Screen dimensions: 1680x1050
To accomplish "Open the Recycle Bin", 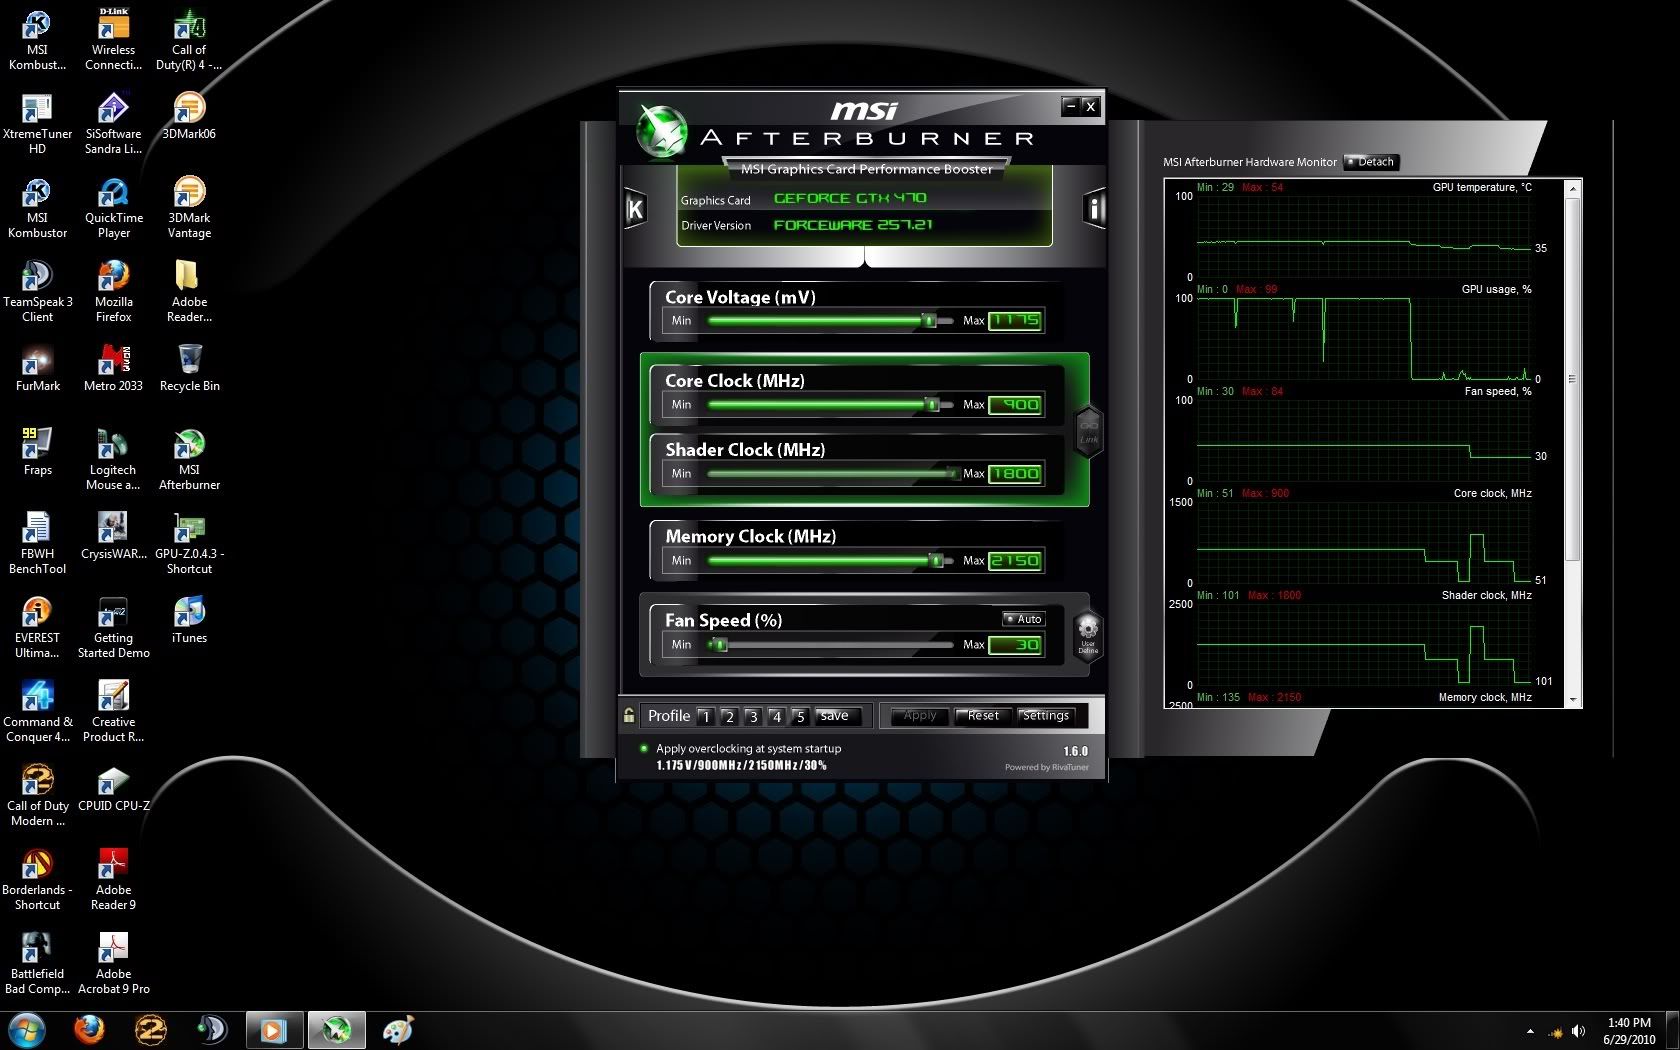I will click(x=189, y=368).
